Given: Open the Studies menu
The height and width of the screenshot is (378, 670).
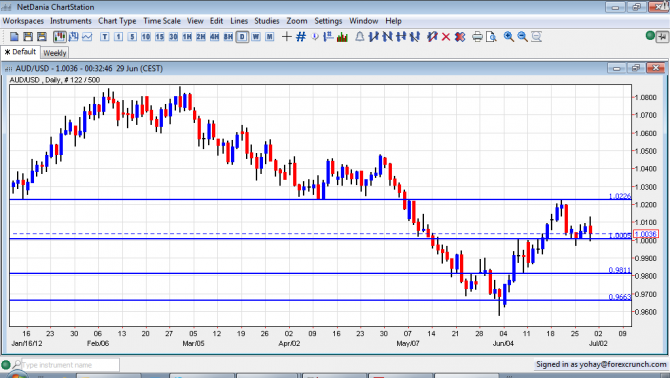Looking at the screenshot, I should [x=267, y=21].
